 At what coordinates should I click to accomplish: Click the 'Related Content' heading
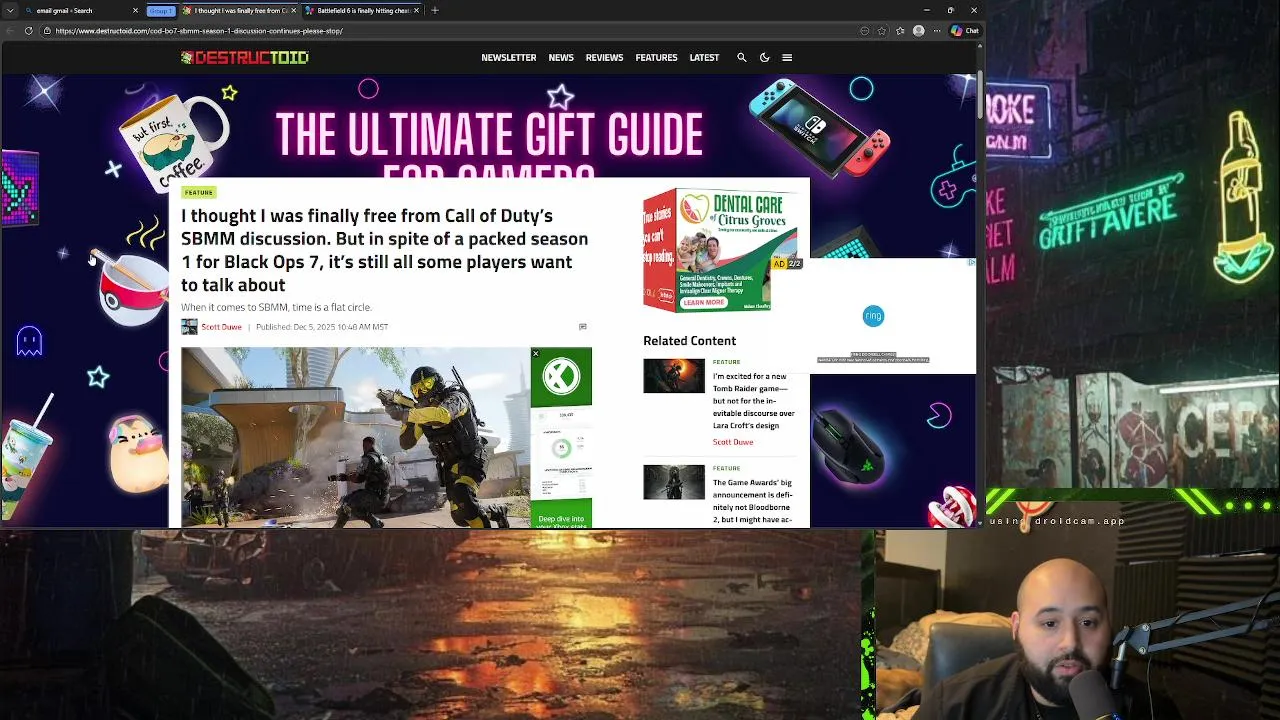689,341
